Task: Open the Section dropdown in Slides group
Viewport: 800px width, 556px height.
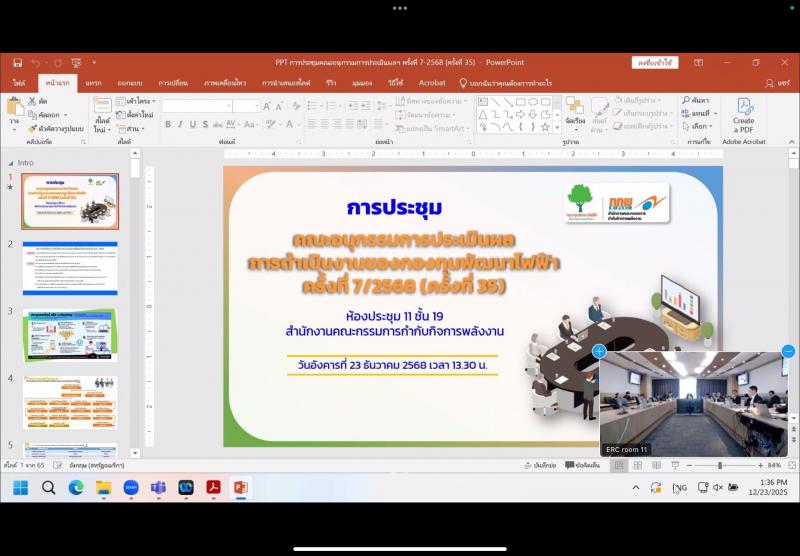Action: (x=131, y=129)
